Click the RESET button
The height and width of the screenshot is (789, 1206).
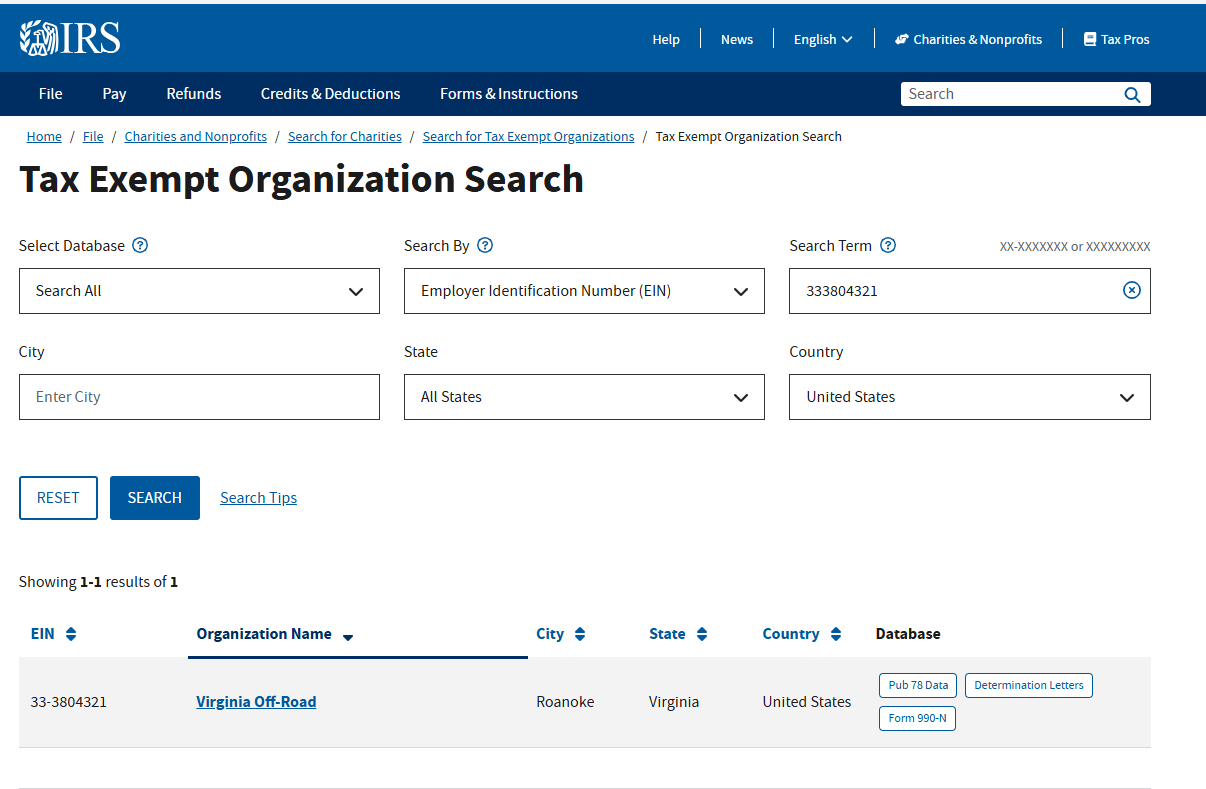tap(58, 498)
